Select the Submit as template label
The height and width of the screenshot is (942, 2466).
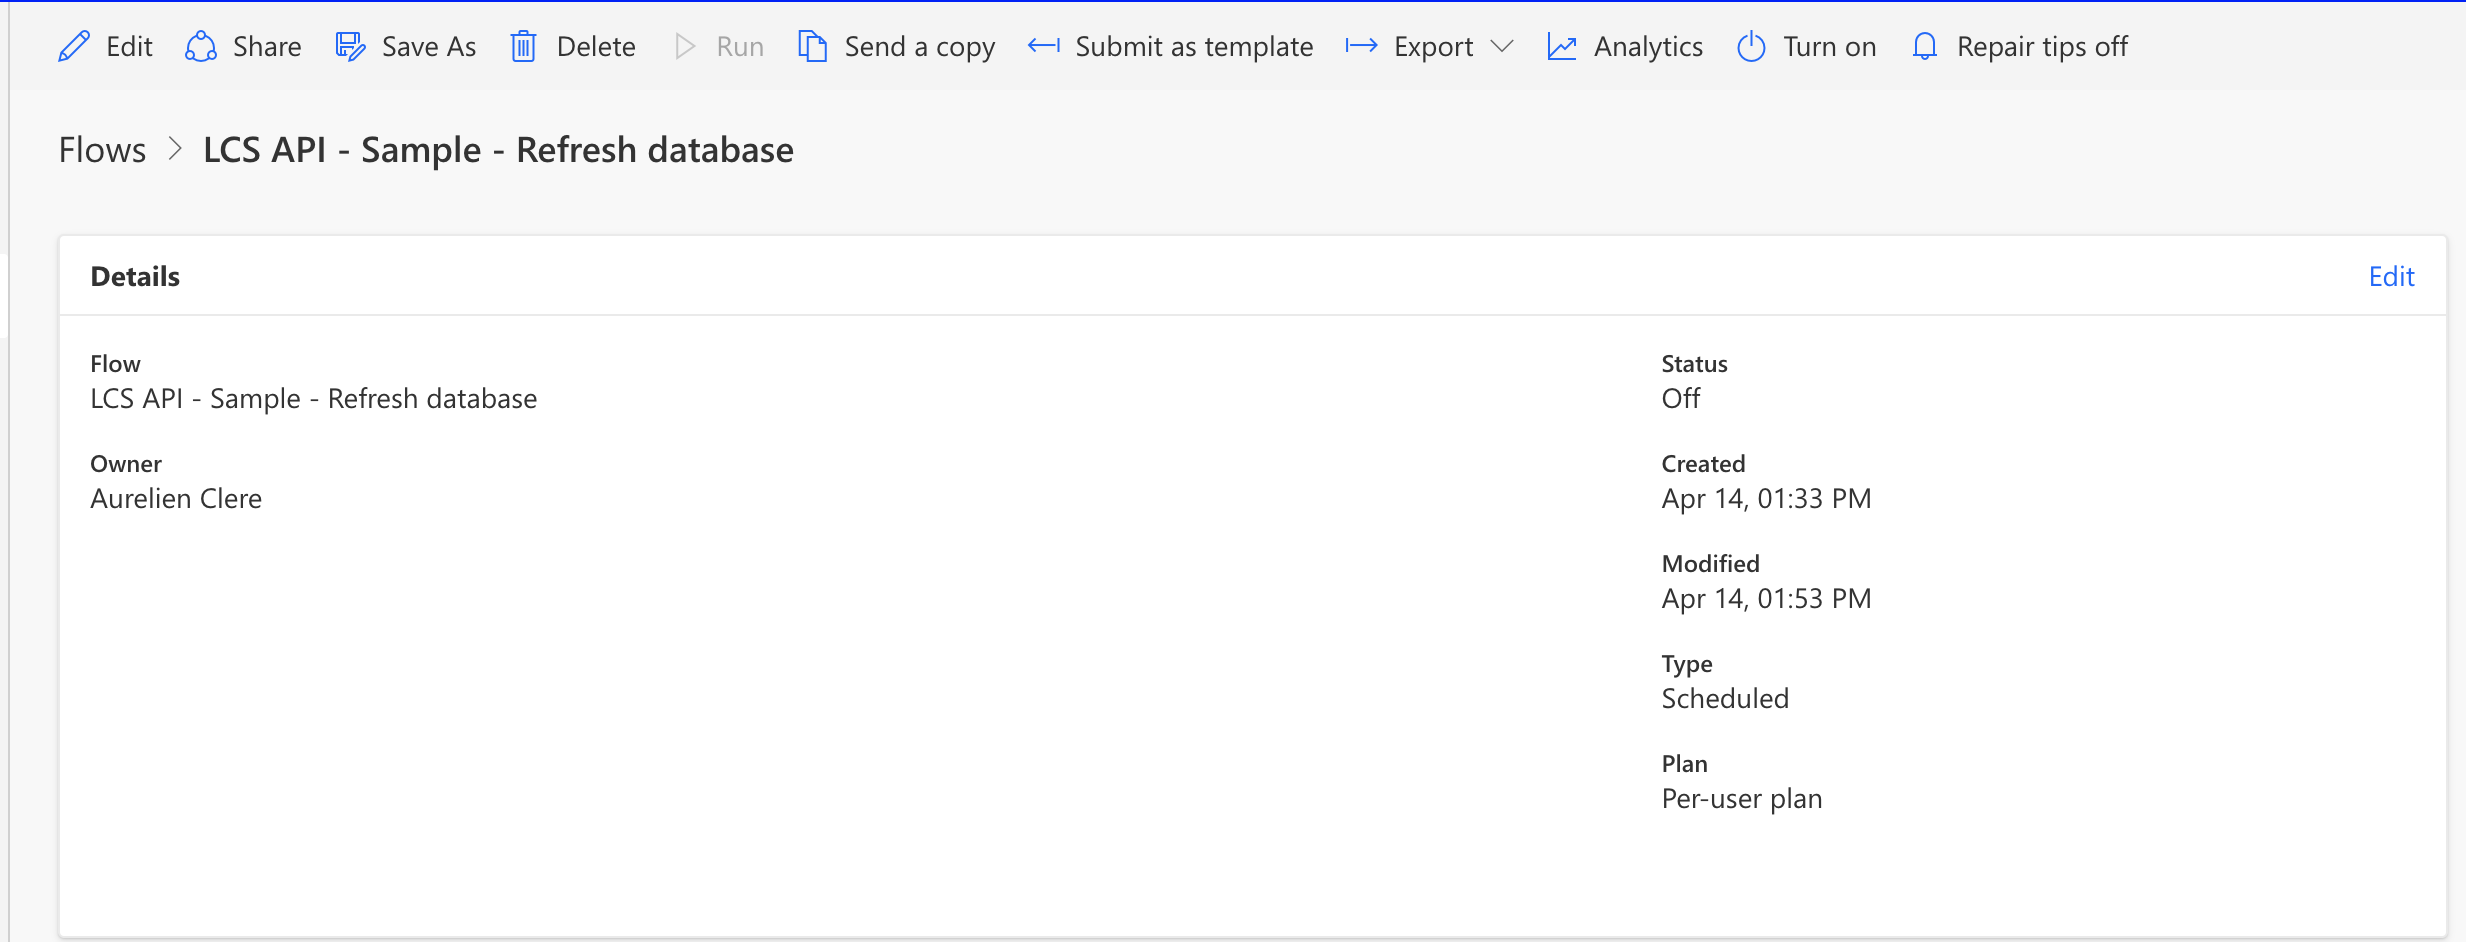pos(1194,47)
